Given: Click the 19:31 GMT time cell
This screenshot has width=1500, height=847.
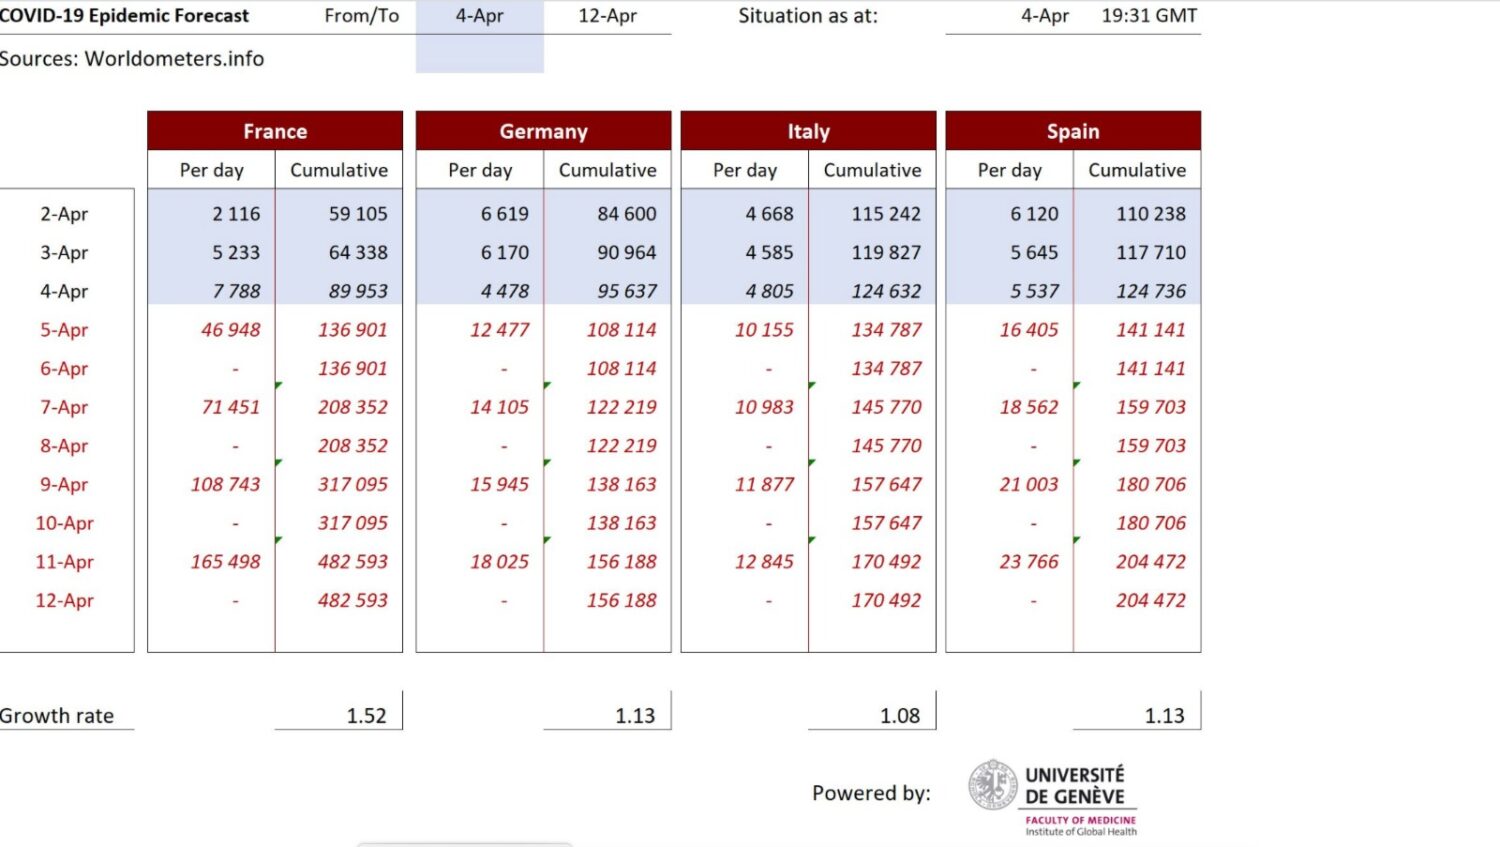Looking at the screenshot, I should (x=1149, y=16).
